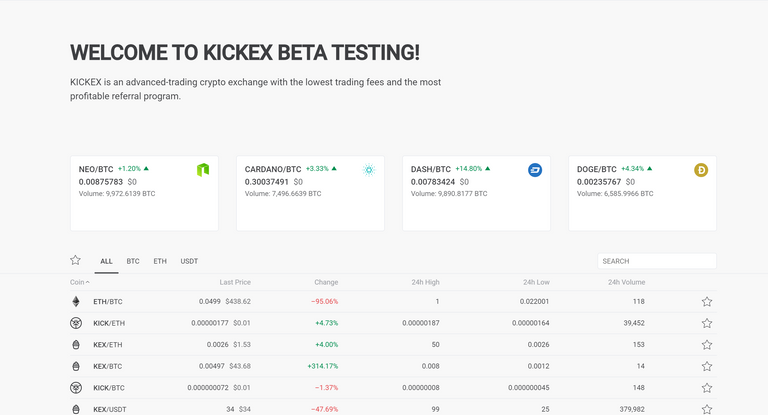Open the KEX/USDT pair link

tap(110, 410)
